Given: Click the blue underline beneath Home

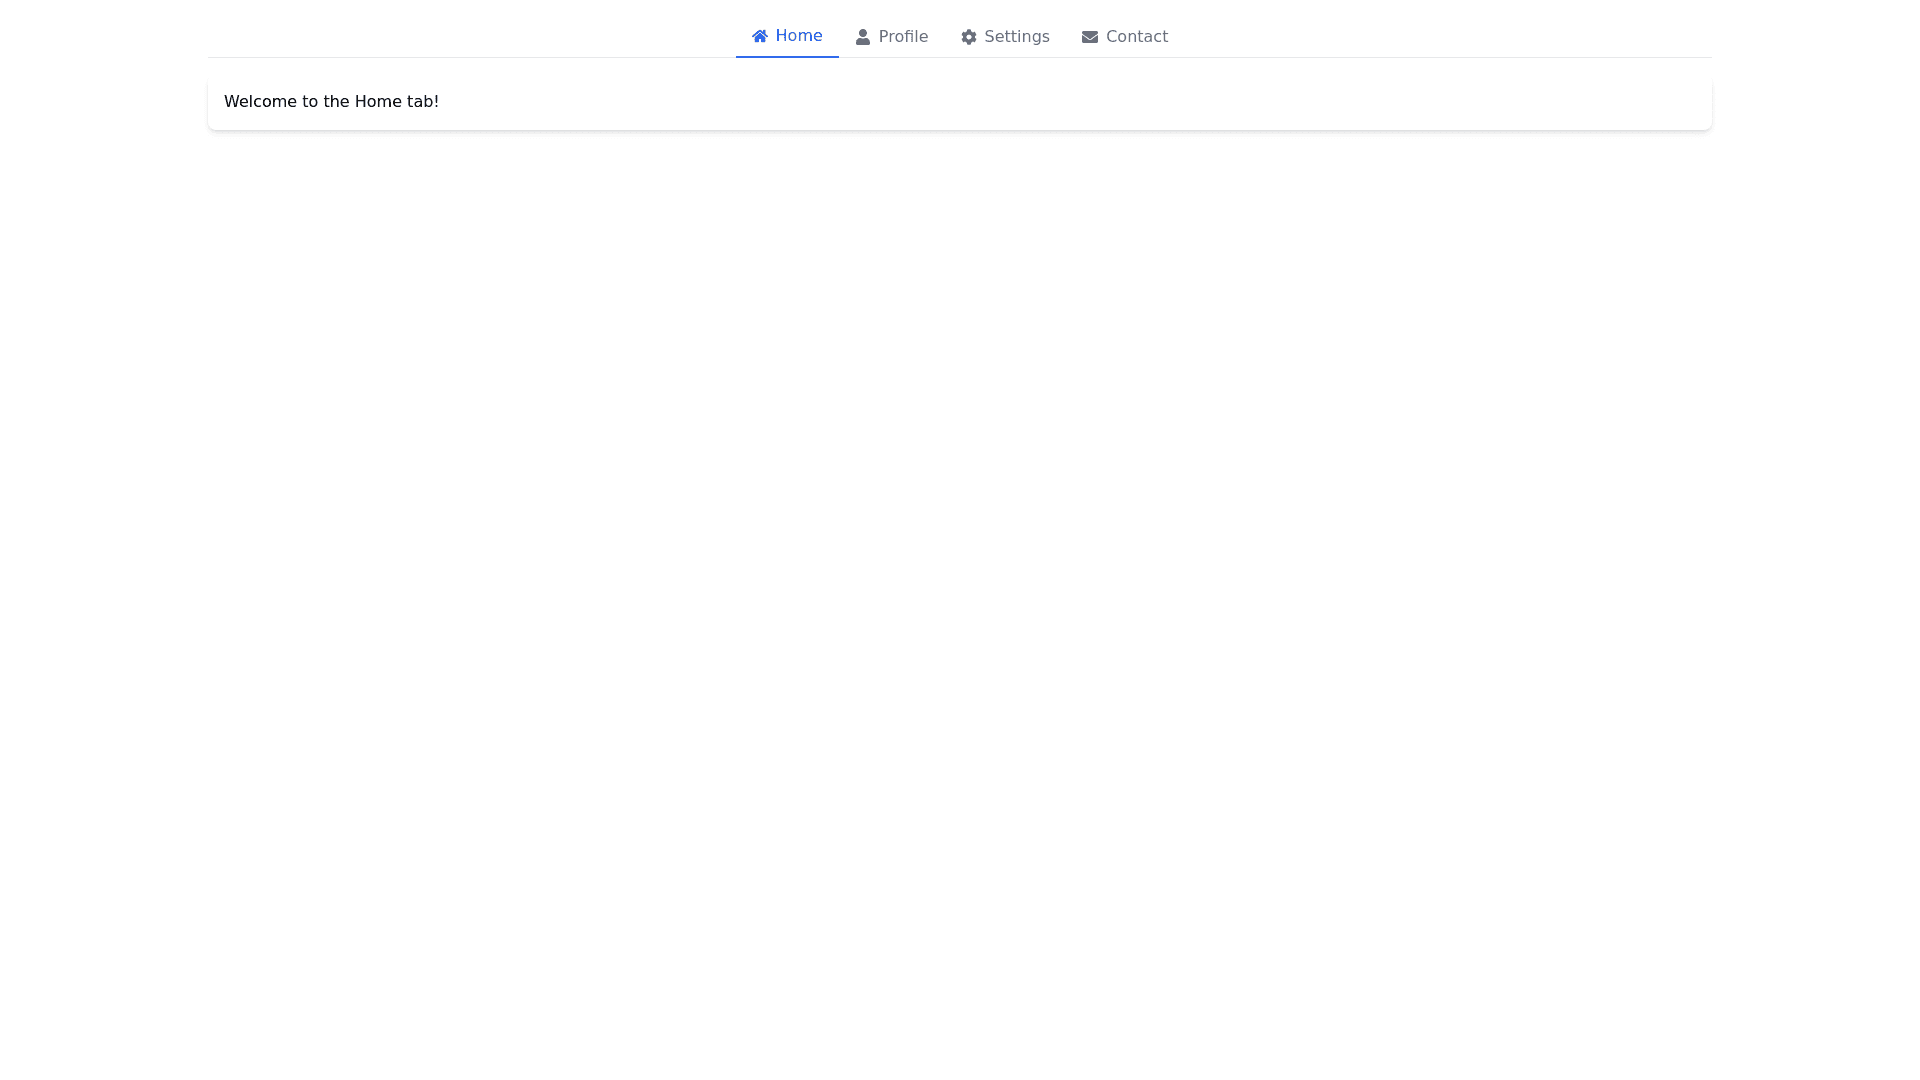Looking at the screenshot, I should [x=787, y=55].
